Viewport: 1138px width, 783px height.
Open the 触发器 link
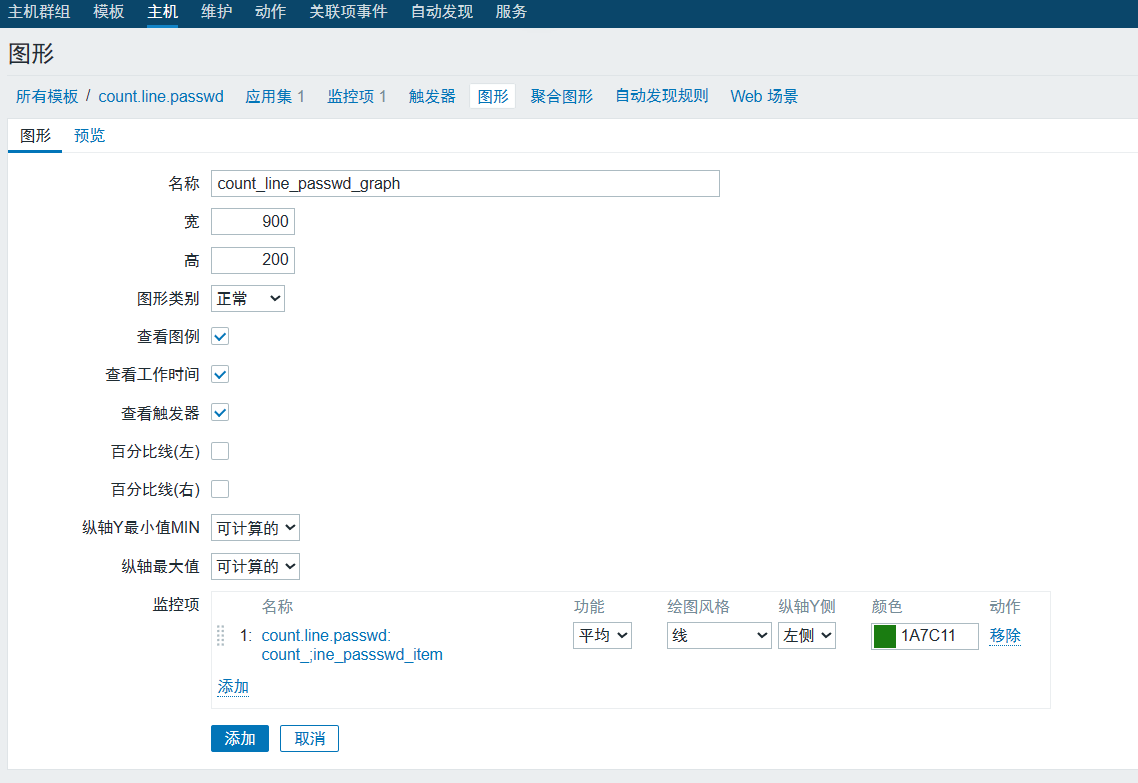tap(432, 97)
